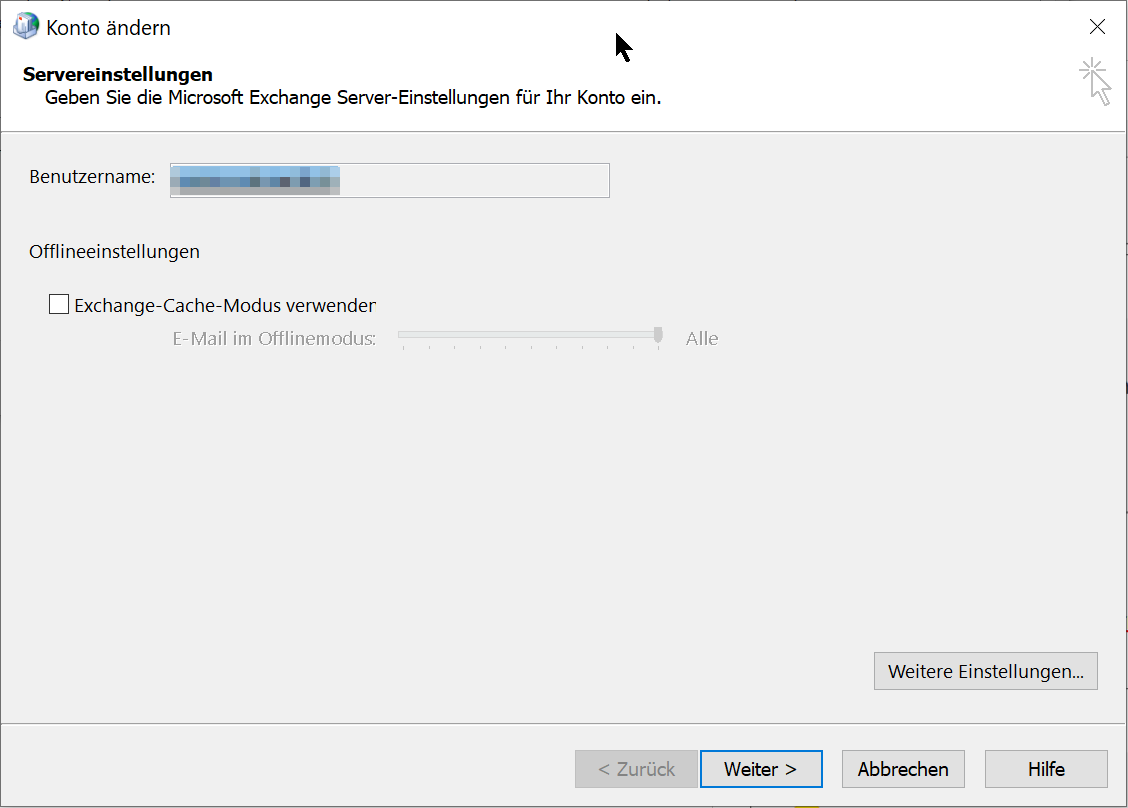1128x808 pixels.
Task: Click the Offlineeinstellungen section label
Action: [114, 252]
